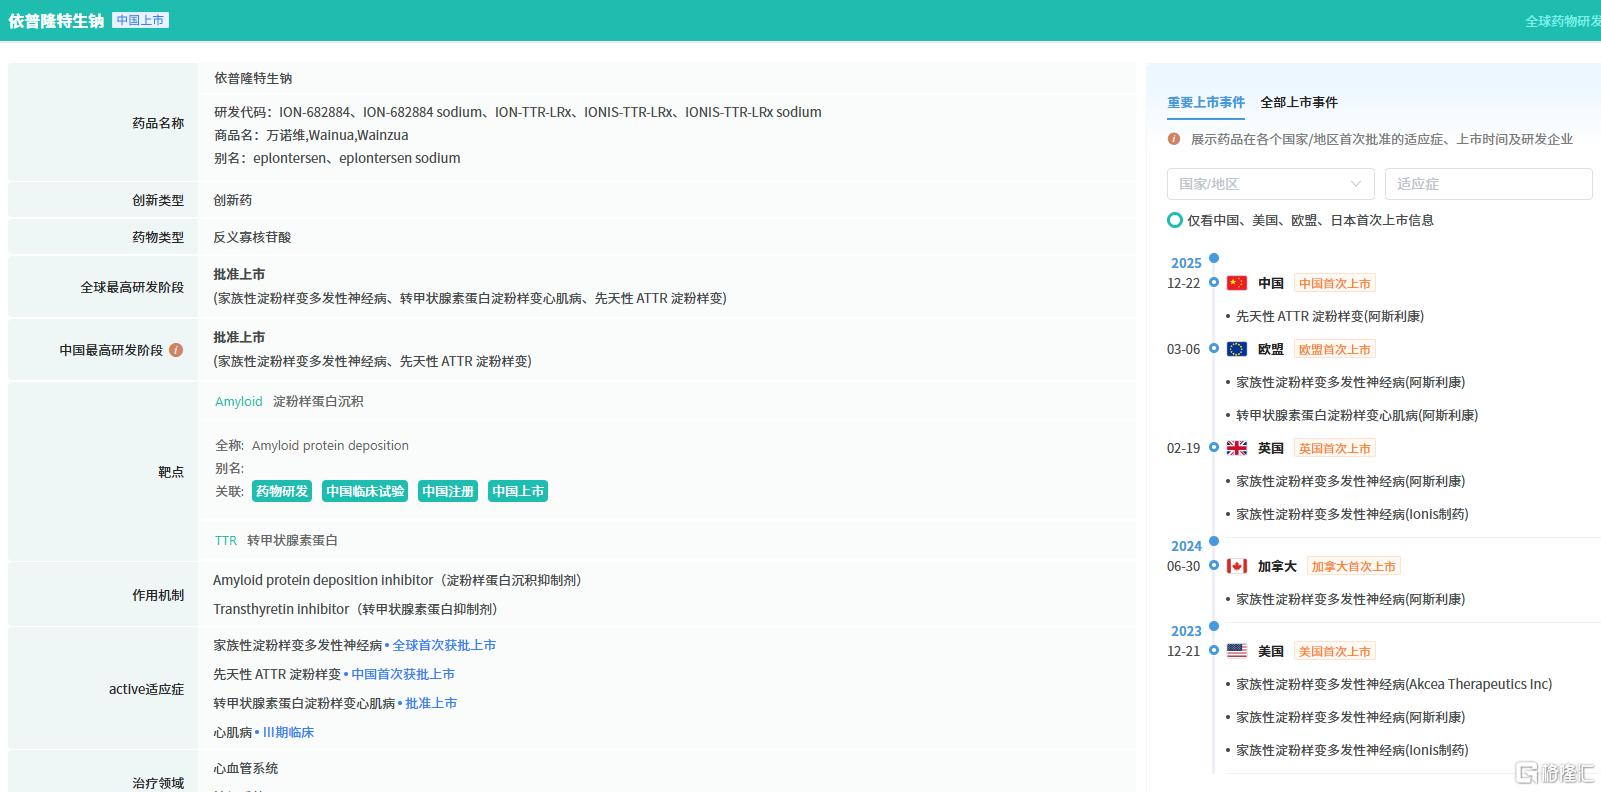Select the 重要上市事件 tab

pyautogui.click(x=1206, y=102)
